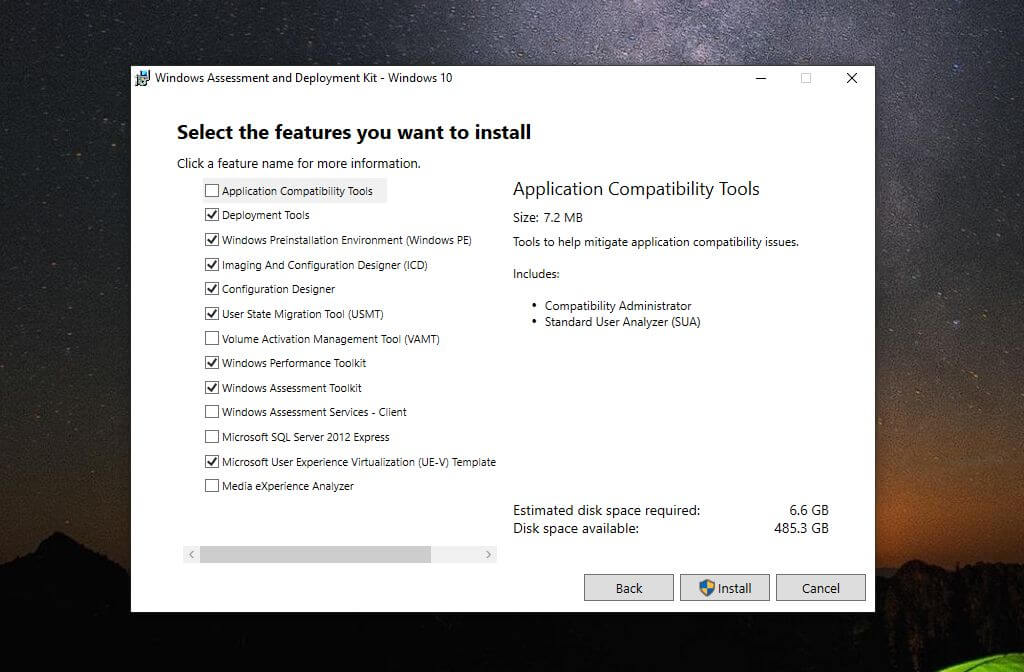1024x672 pixels.
Task: Toggle User State Migration Tool (USMT) checkbox
Action: point(212,313)
